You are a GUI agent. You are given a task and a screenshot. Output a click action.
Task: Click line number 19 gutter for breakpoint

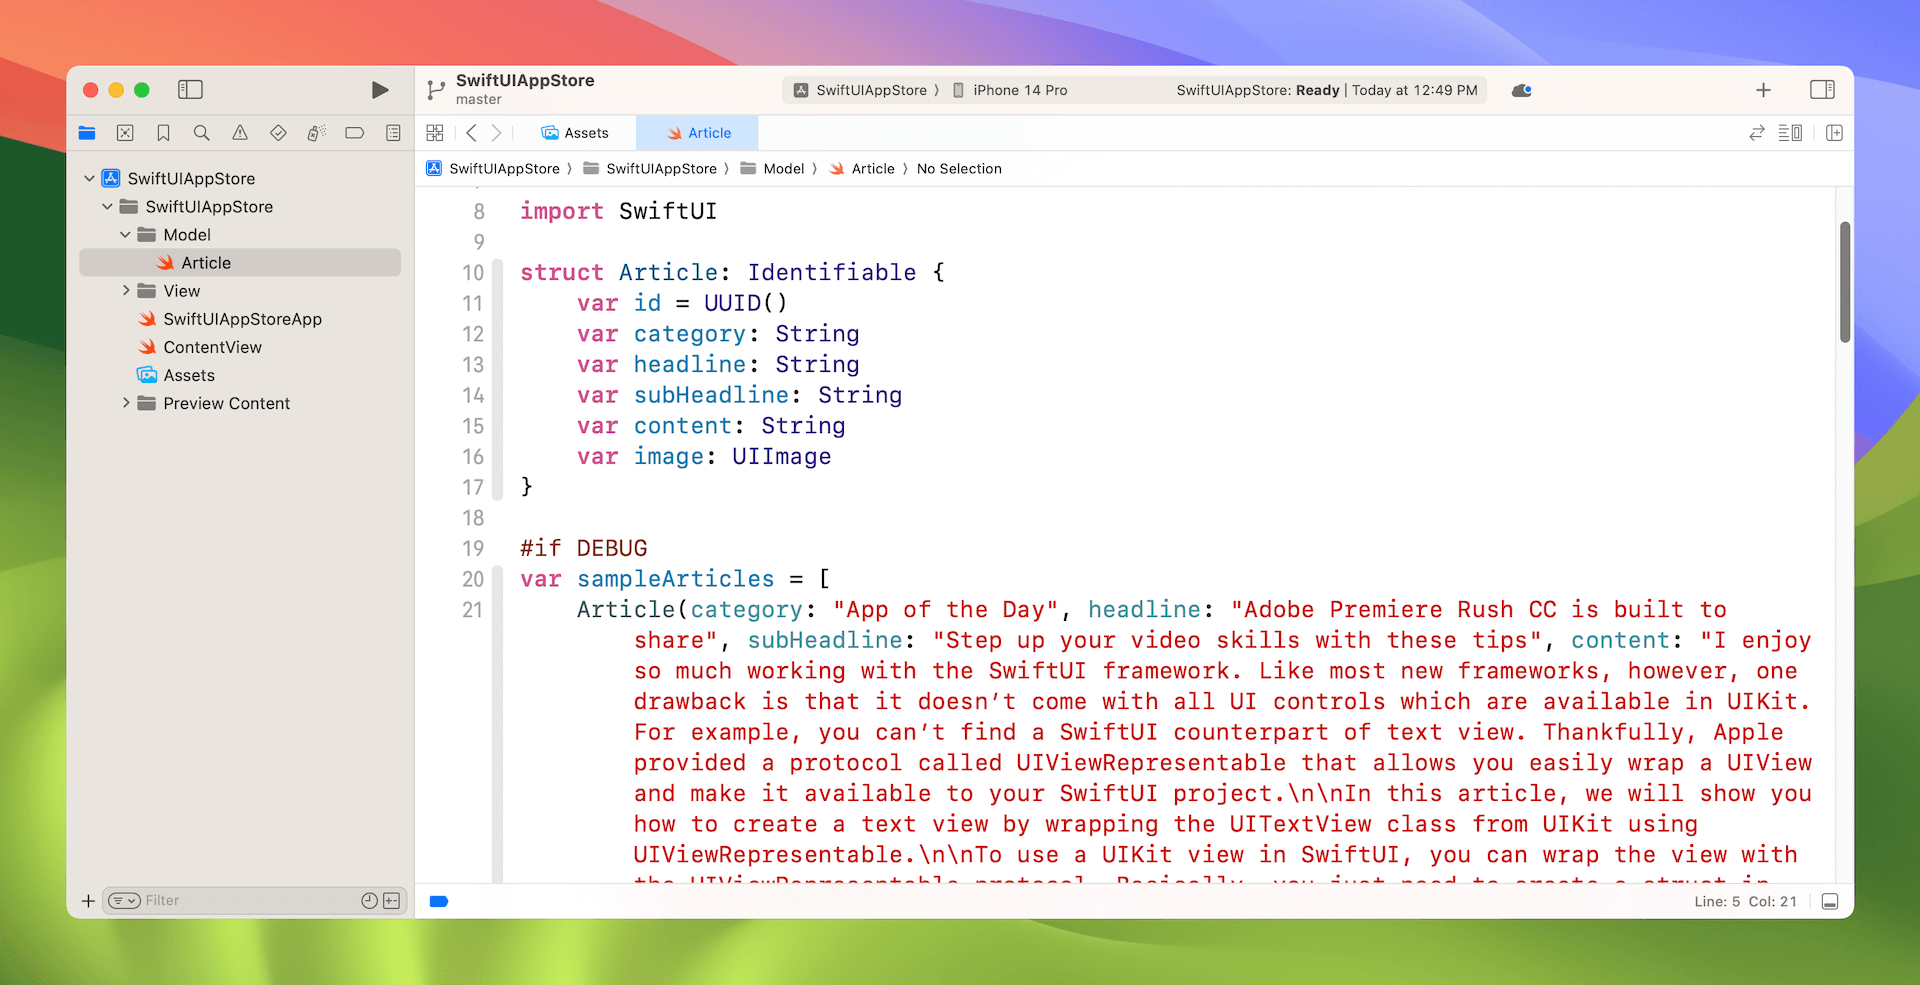point(473,549)
